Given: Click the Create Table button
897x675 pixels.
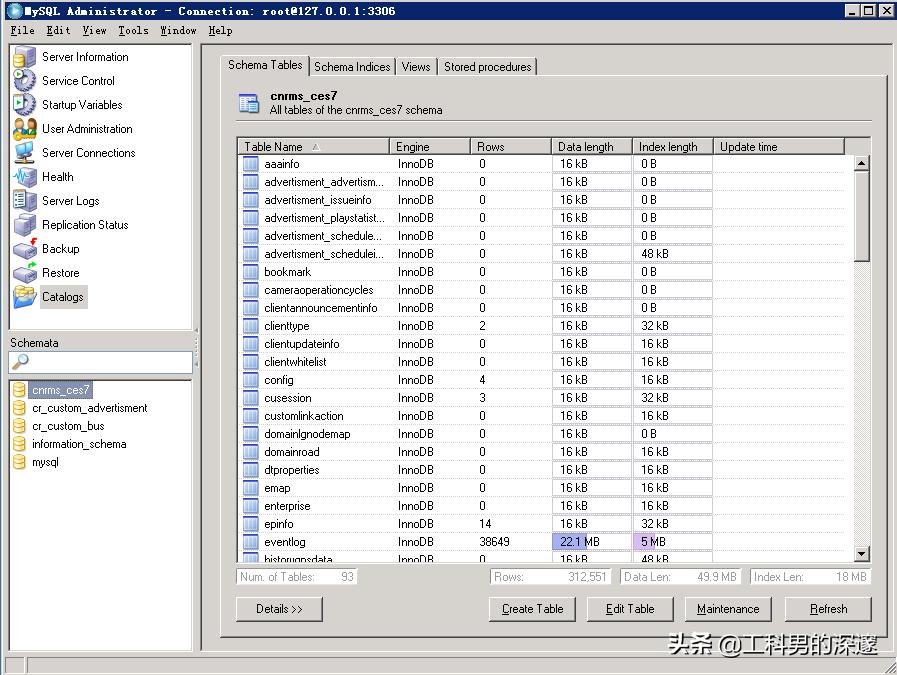Looking at the screenshot, I should click(x=532, y=609).
